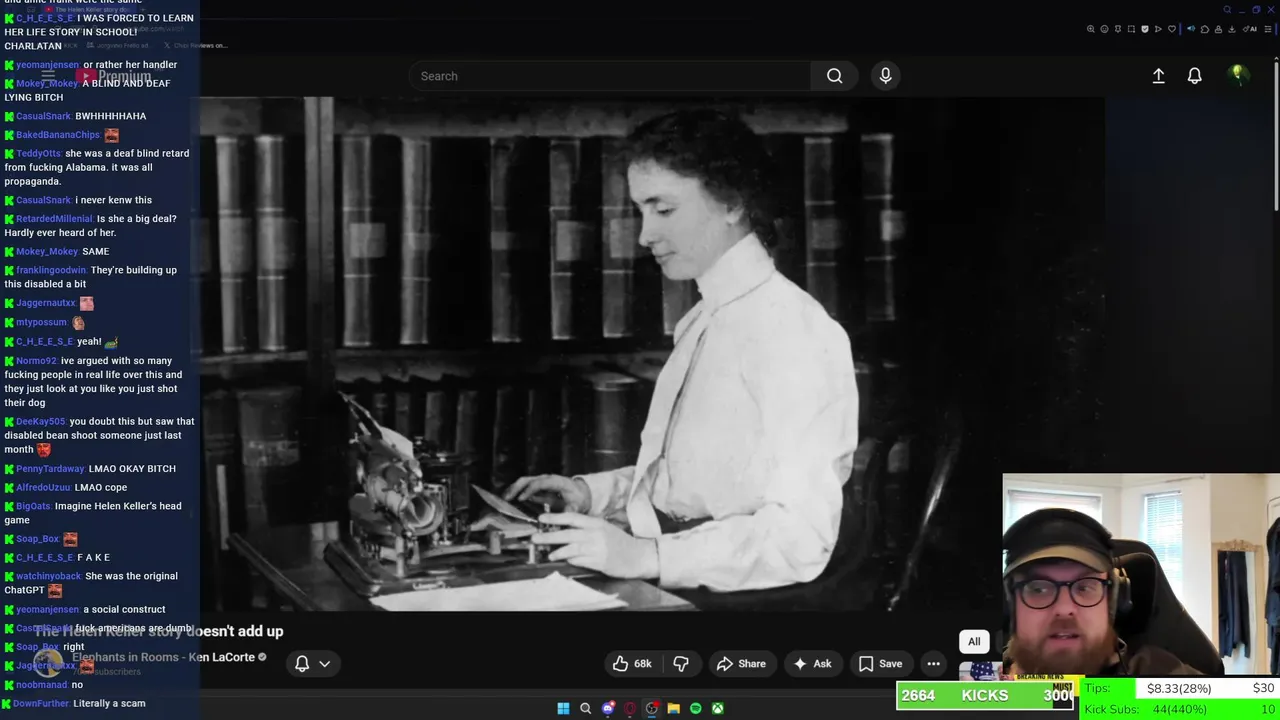Open OBS Studio from the taskbar
This screenshot has height=720, width=1280.
[651, 708]
